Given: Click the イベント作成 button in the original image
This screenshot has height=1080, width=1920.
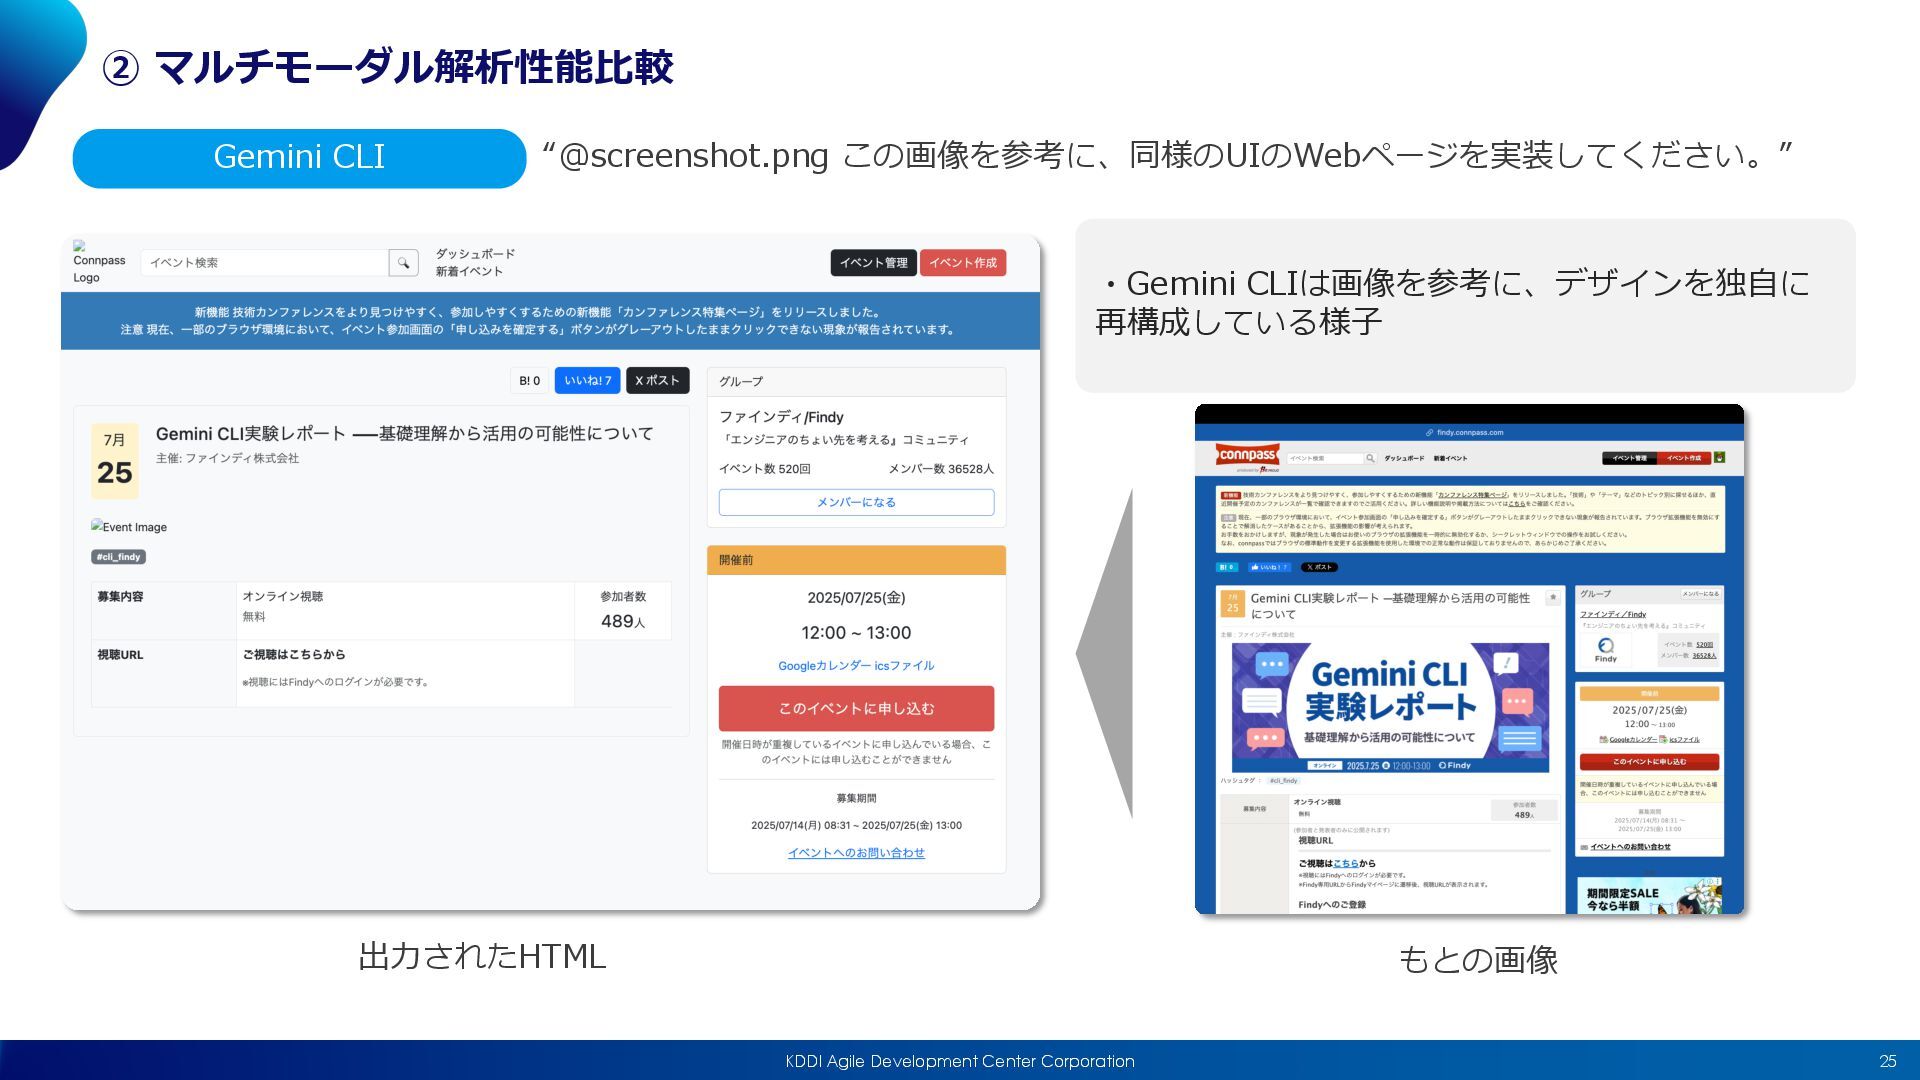Looking at the screenshot, I should click(x=1684, y=458).
